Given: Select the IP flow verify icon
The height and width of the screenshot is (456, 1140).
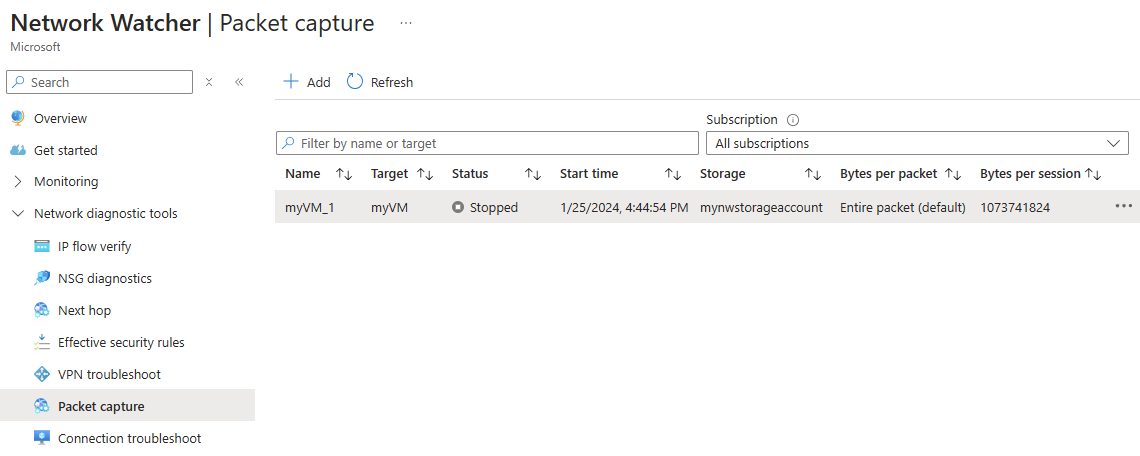Looking at the screenshot, I should click(42, 247).
